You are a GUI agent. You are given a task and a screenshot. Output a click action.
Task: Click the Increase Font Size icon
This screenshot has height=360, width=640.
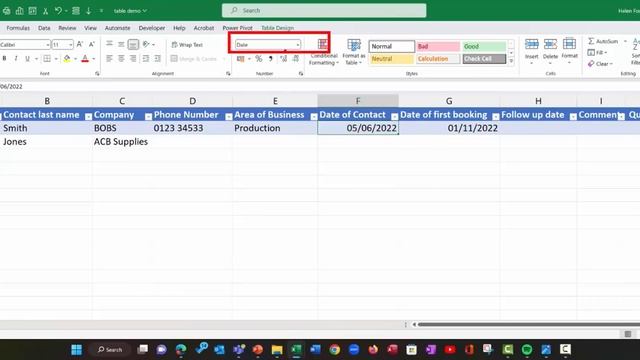(80, 44)
